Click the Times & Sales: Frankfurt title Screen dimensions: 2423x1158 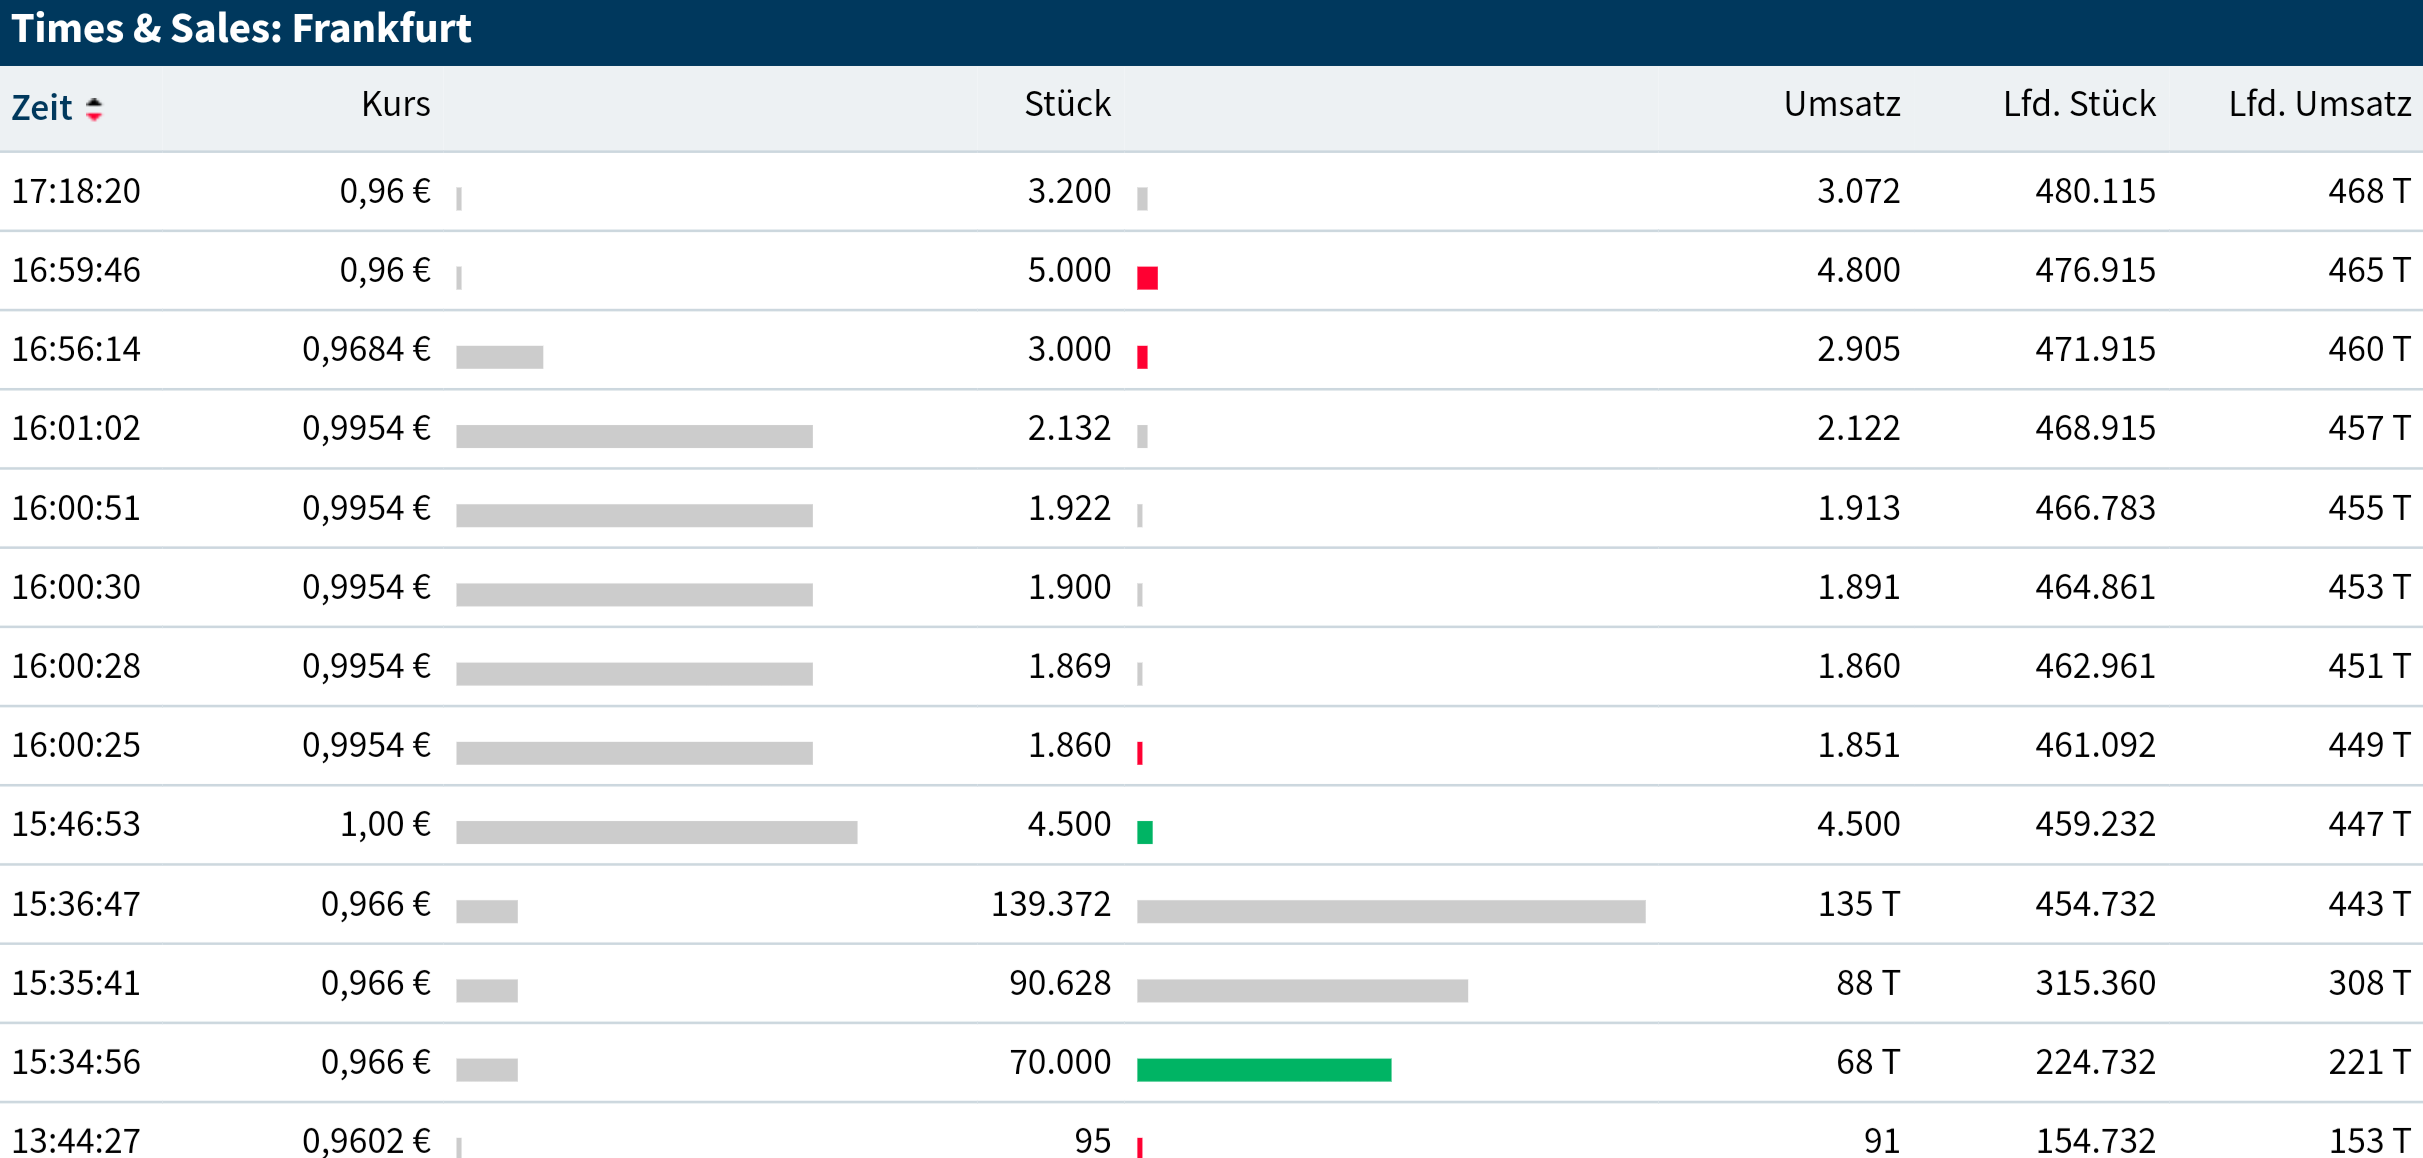pyautogui.click(x=241, y=29)
